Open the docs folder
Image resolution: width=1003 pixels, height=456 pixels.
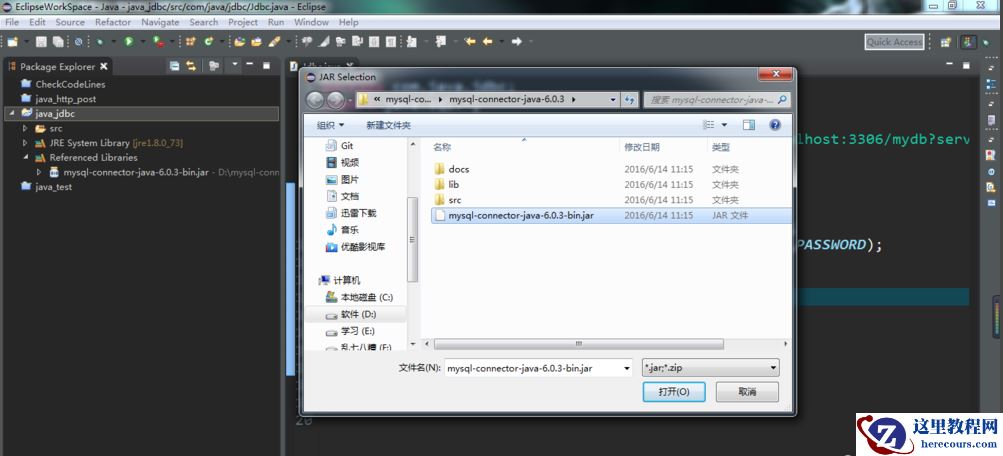point(459,169)
